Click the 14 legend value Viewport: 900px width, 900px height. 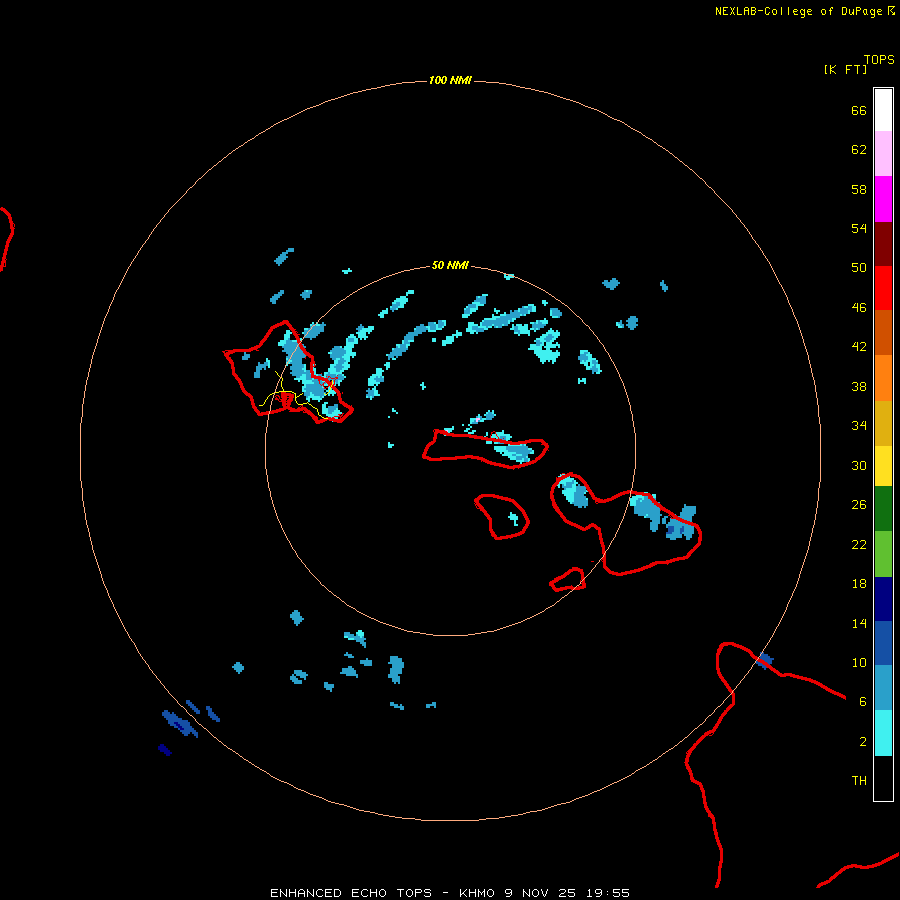click(859, 623)
